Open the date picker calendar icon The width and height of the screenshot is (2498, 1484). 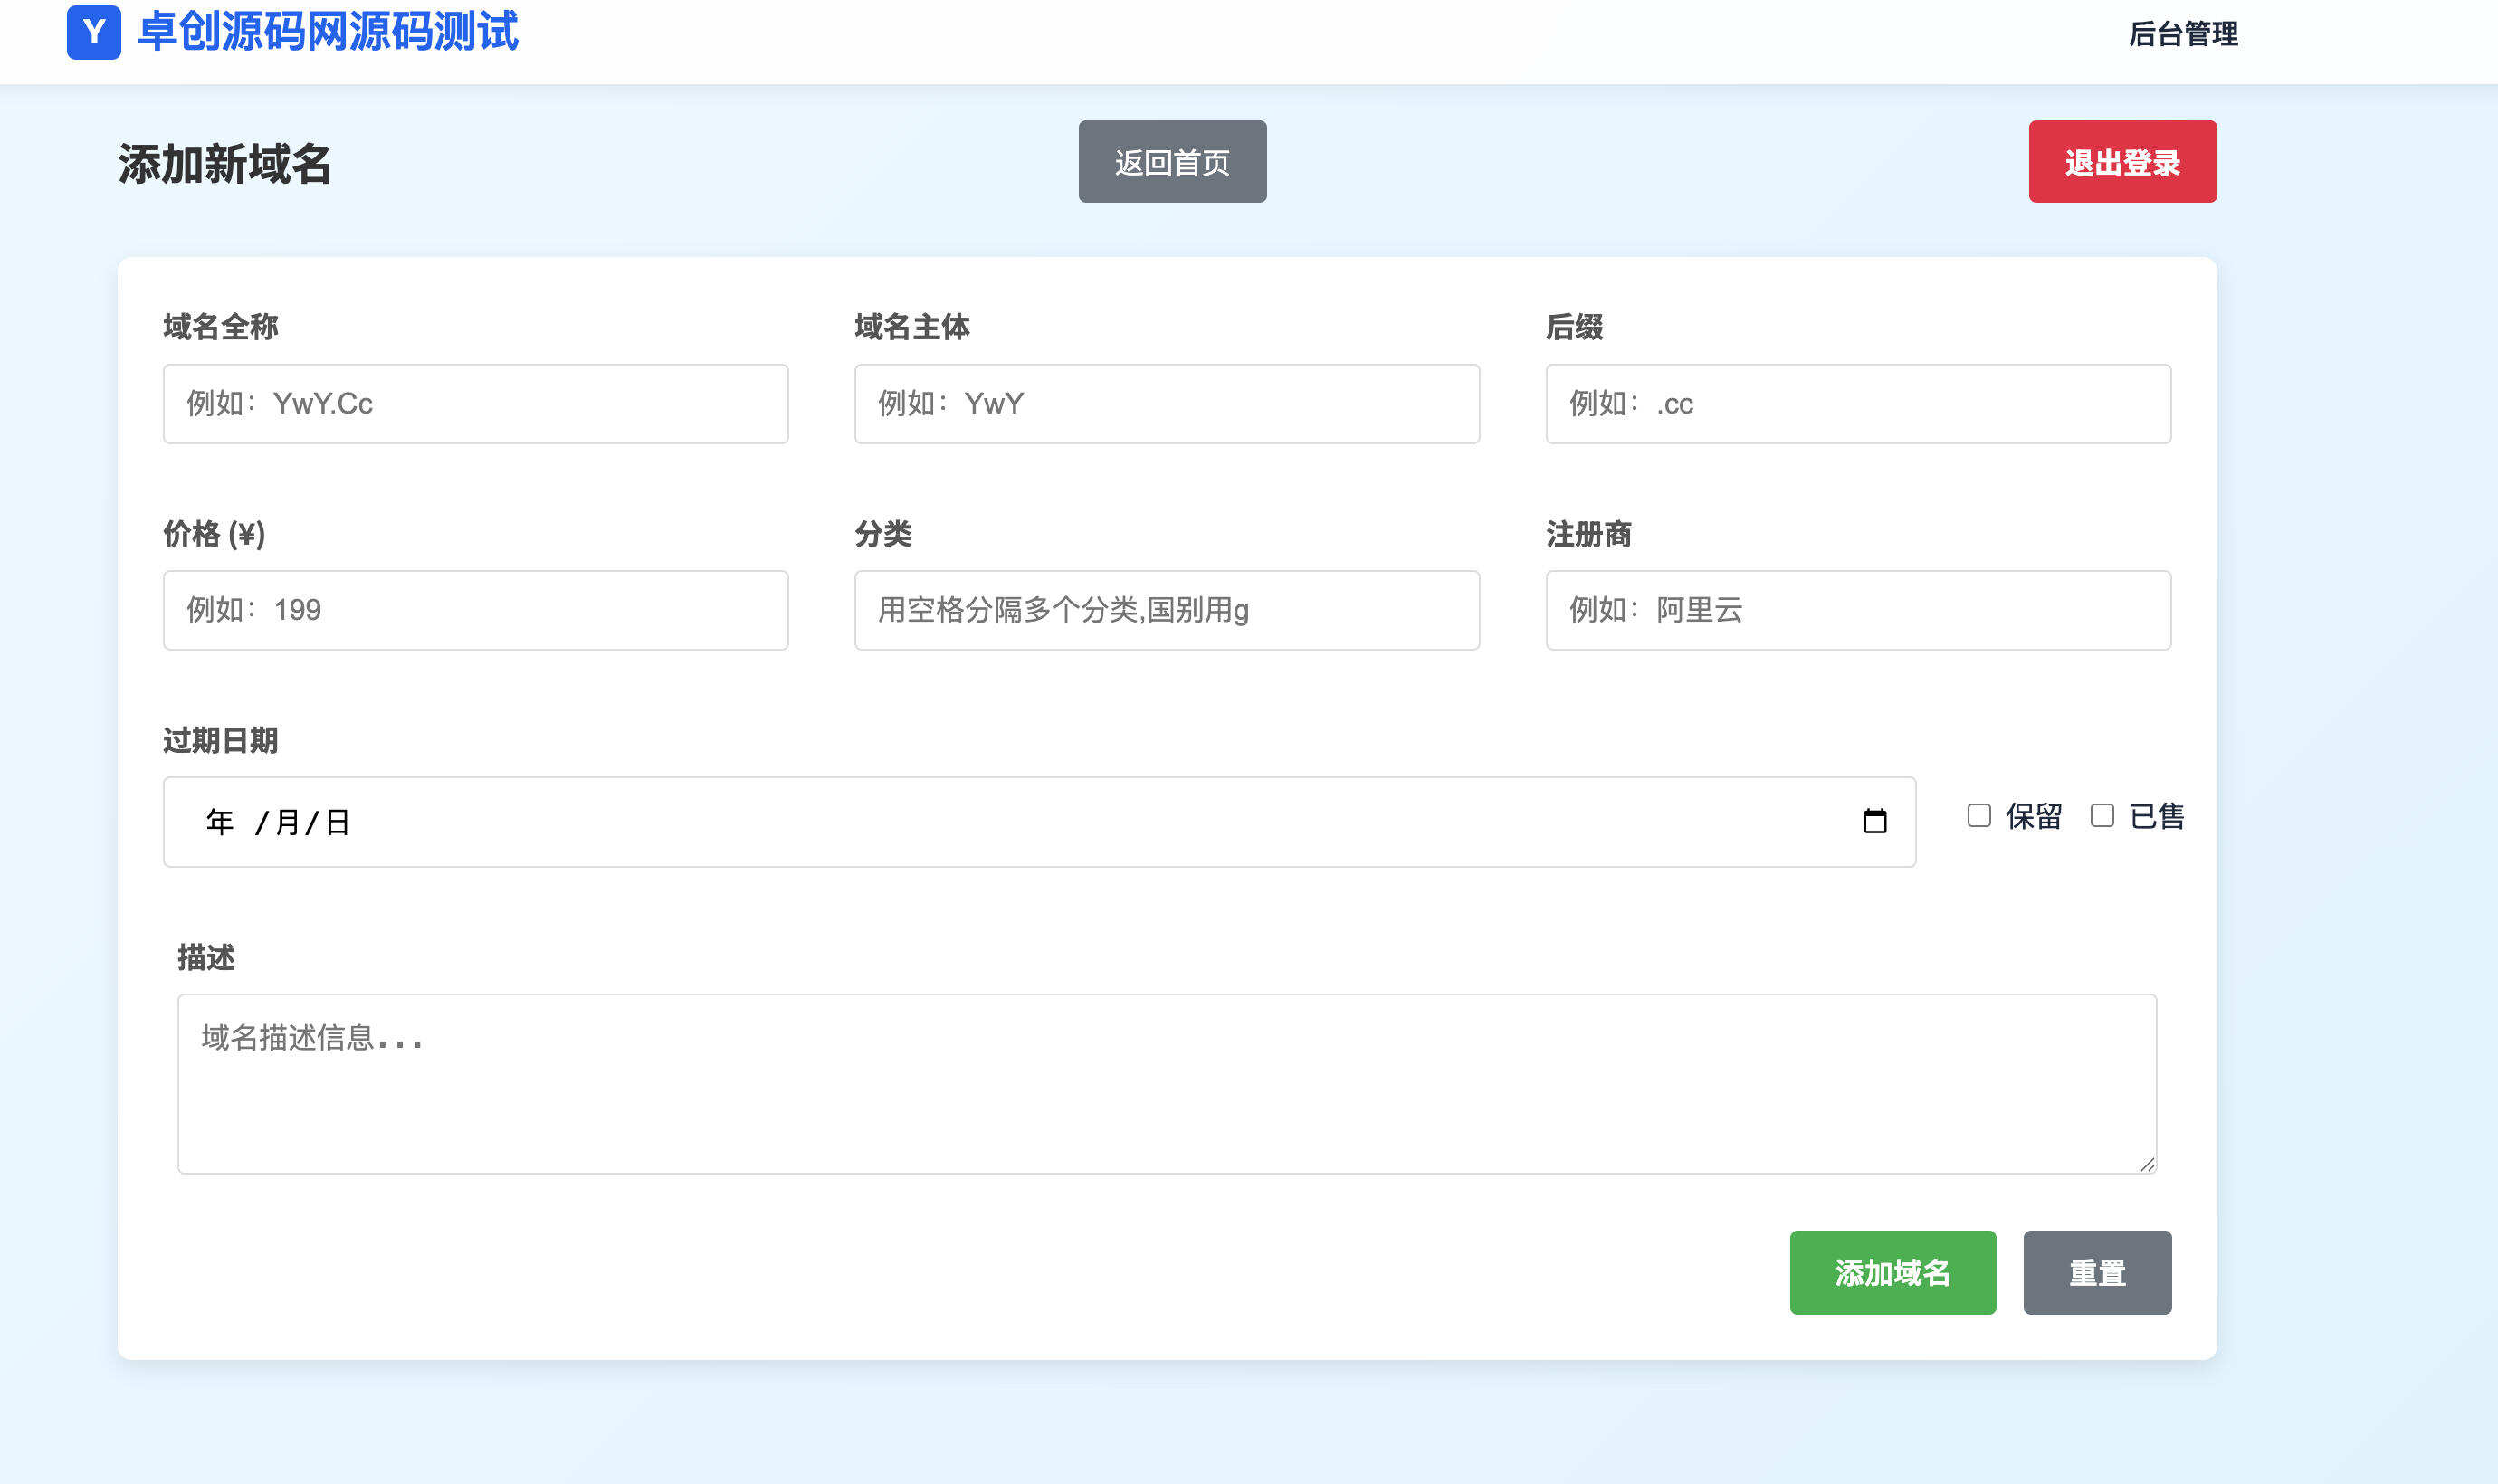1878,820
